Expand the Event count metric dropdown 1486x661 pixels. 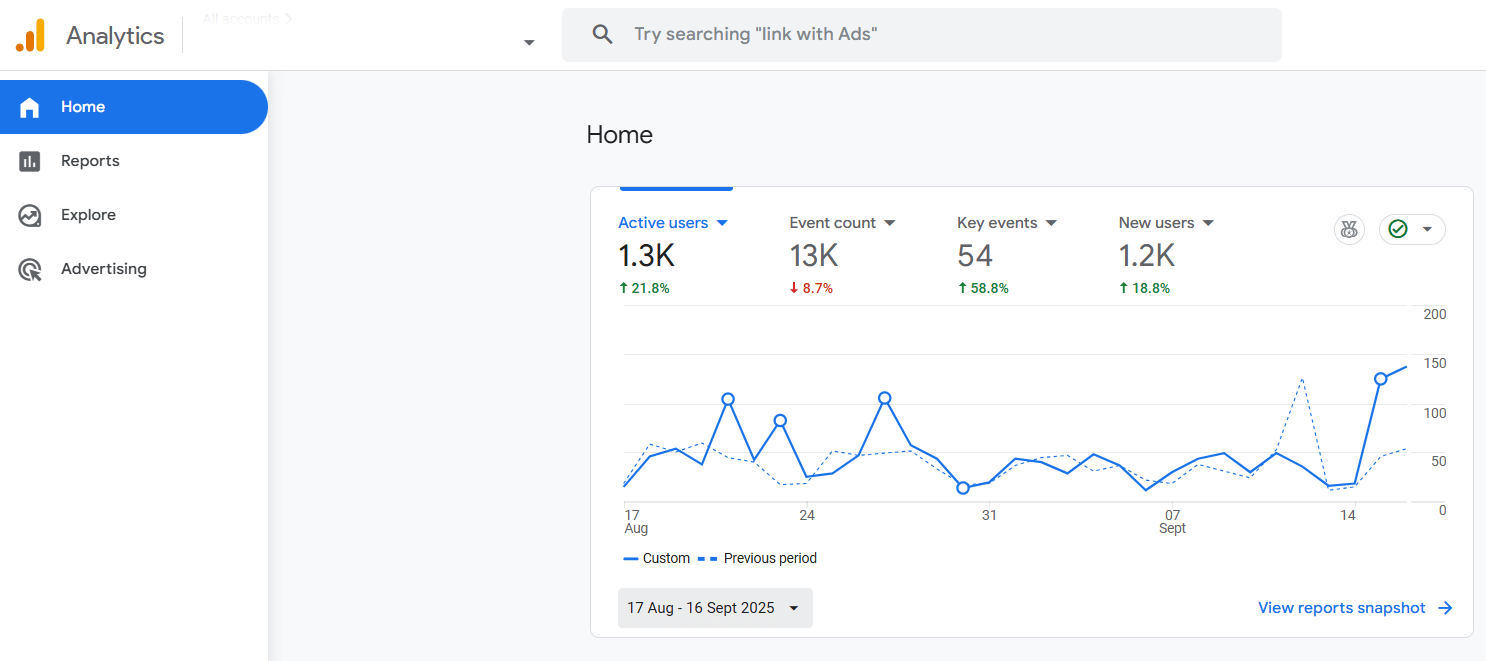coord(890,223)
